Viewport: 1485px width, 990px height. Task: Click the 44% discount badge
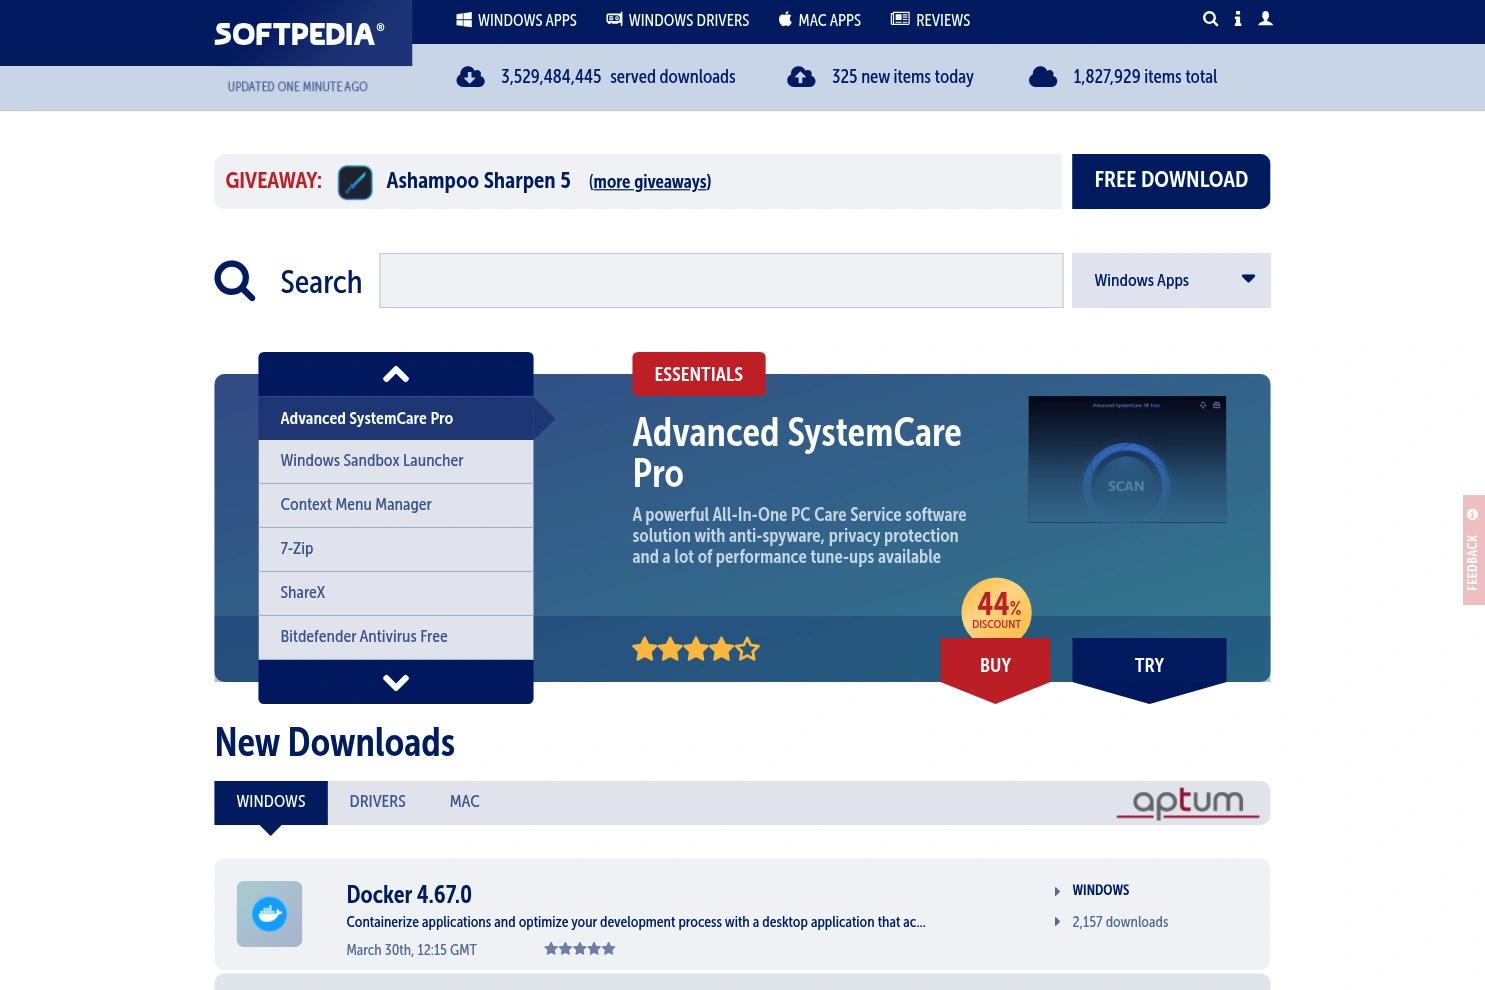coord(996,610)
